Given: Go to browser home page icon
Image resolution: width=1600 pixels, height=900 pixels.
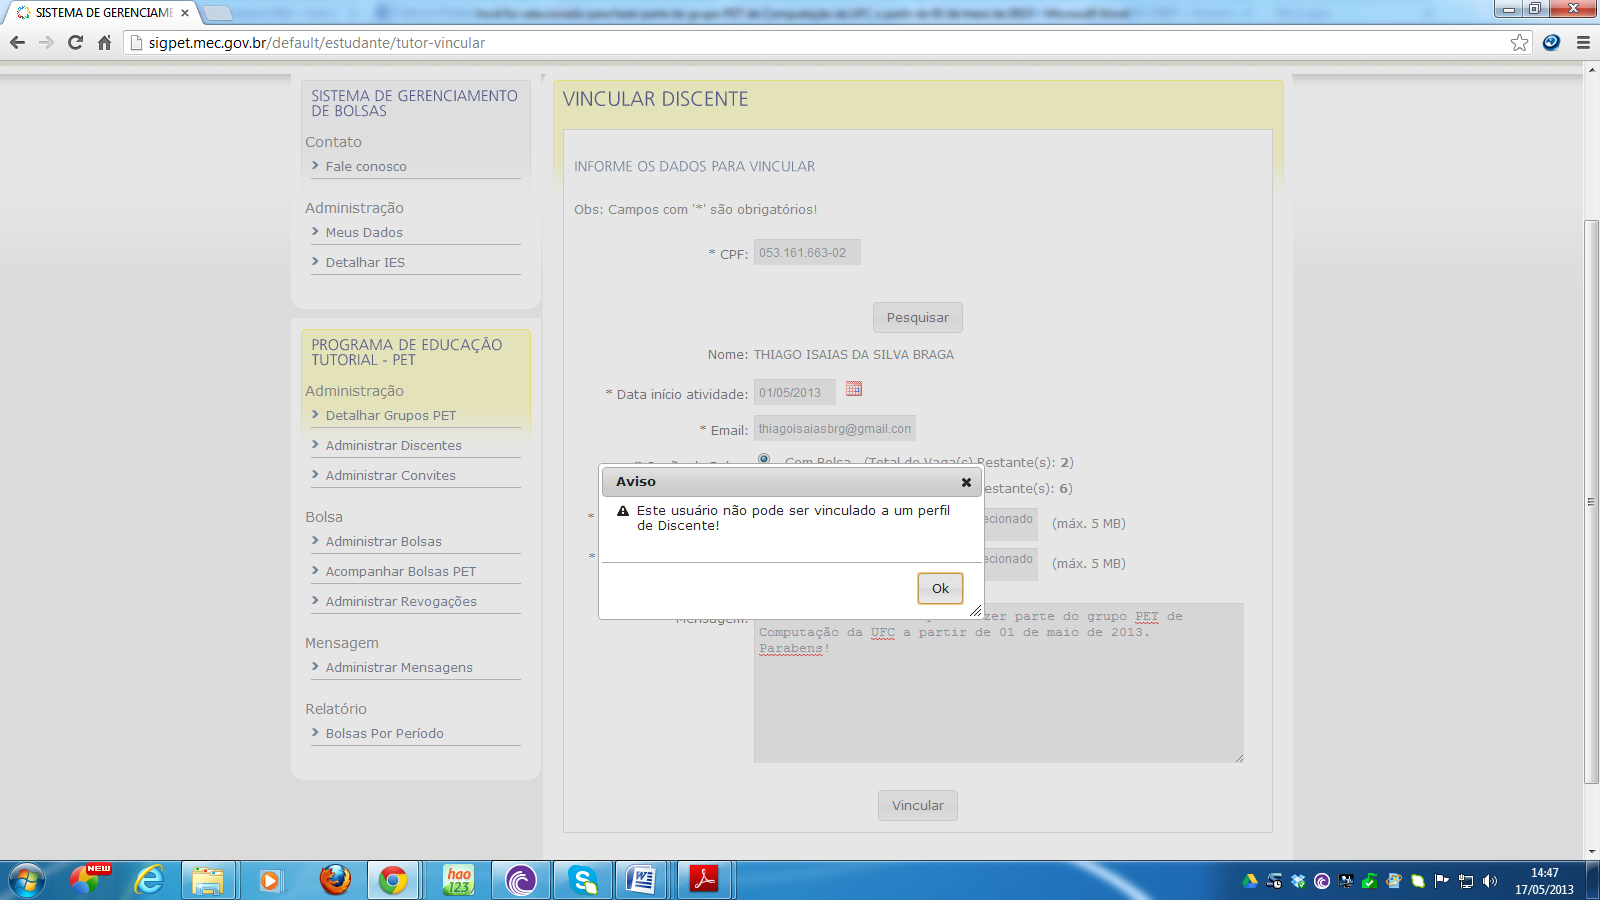Looking at the screenshot, I should [x=104, y=42].
